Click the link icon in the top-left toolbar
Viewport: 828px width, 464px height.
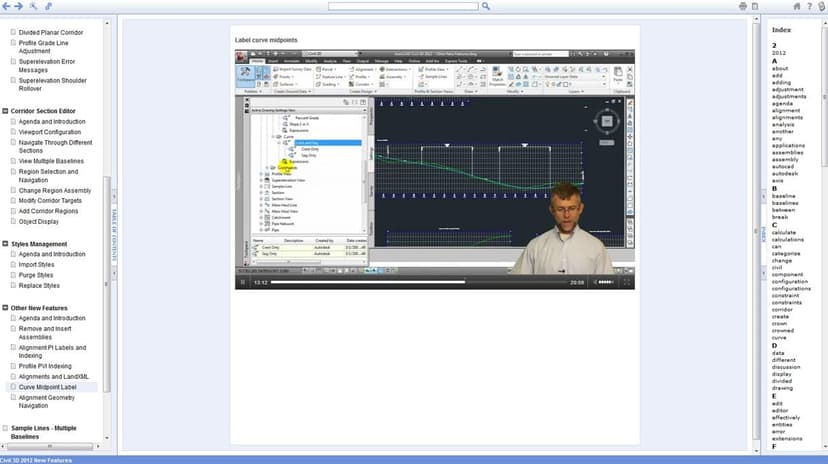(x=49, y=6)
